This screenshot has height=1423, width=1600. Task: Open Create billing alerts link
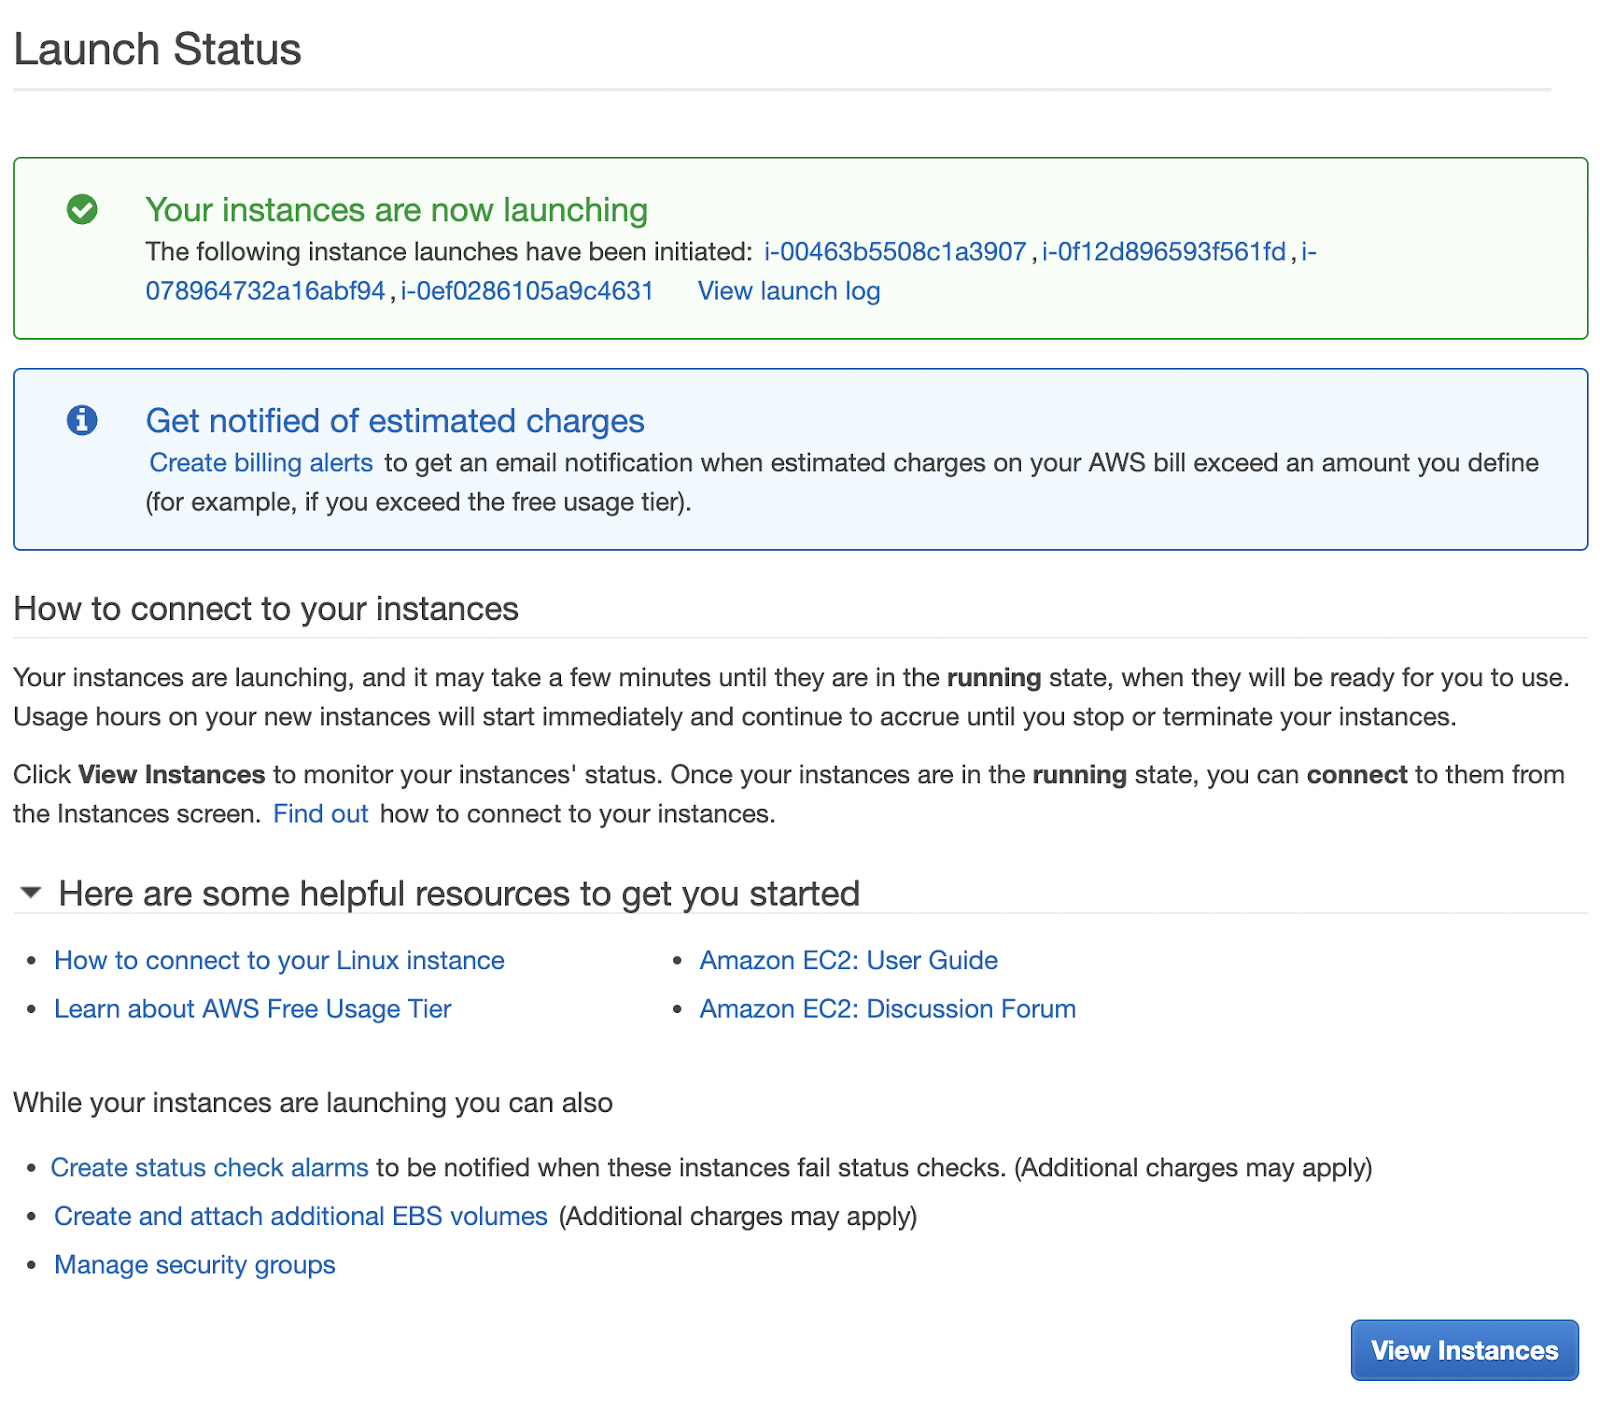pos(261,463)
